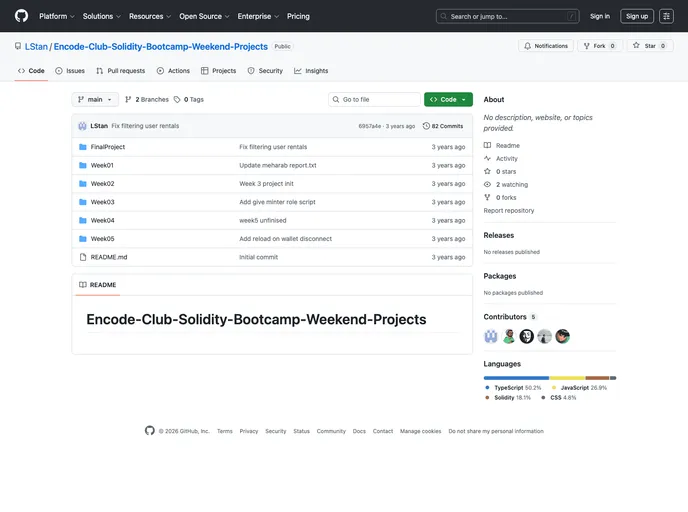Click the GitHub logo in header
Viewport: 688px width, 512px height.
pyautogui.click(x=22, y=16)
